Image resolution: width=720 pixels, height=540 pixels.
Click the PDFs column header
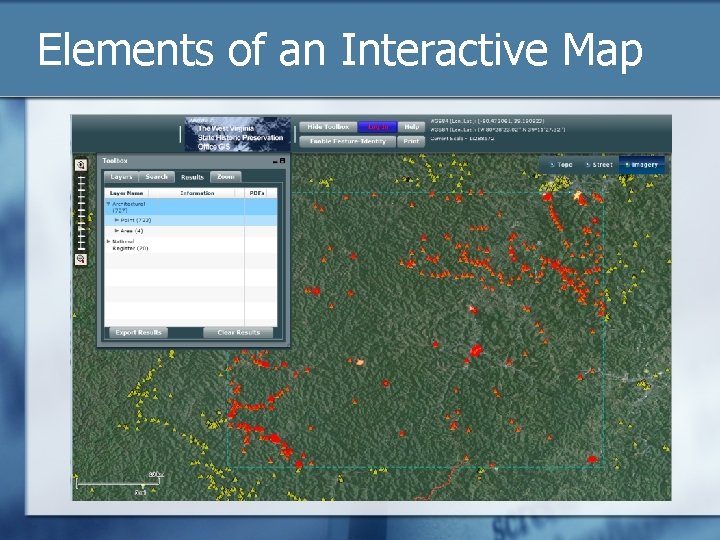tap(257, 193)
